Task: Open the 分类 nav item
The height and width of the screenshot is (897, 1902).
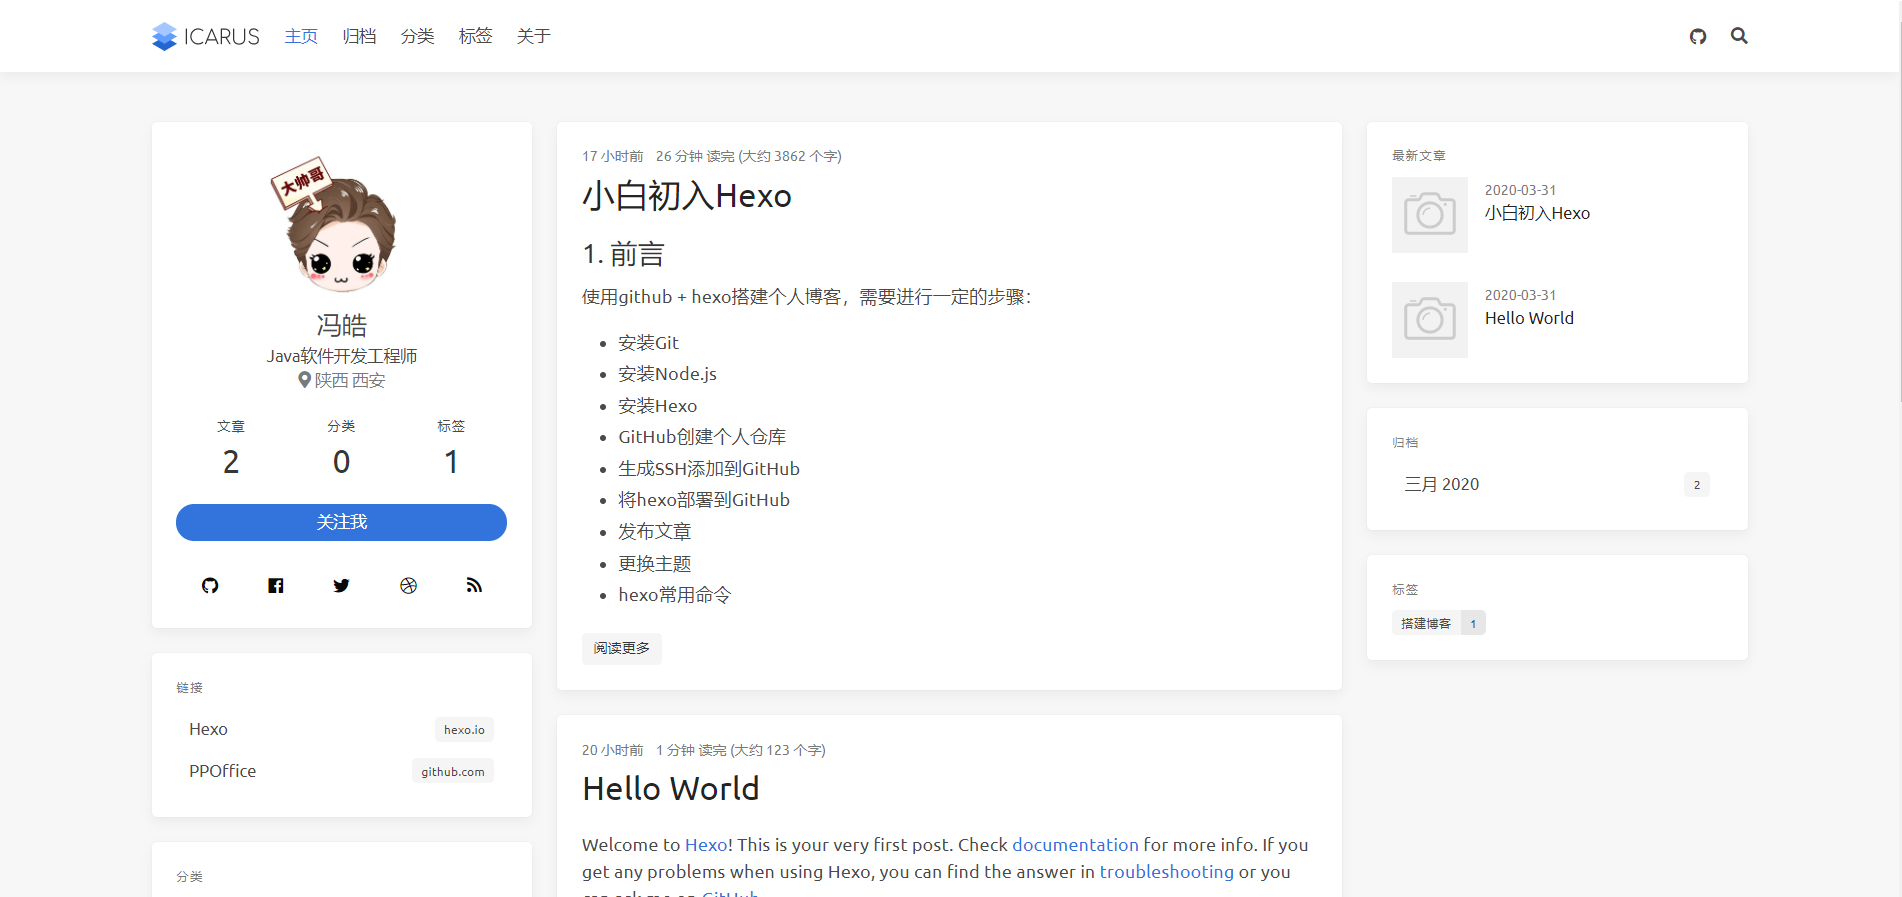Action: coord(417,36)
